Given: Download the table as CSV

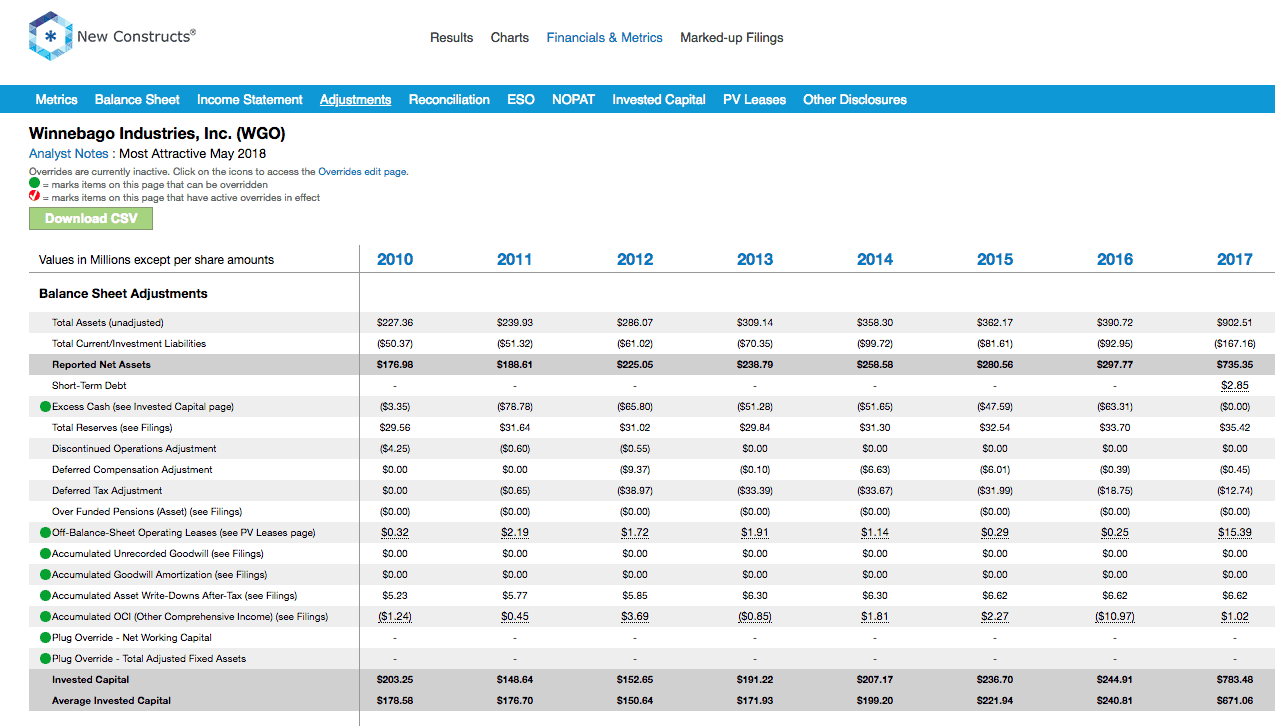Looking at the screenshot, I should (91, 219).
